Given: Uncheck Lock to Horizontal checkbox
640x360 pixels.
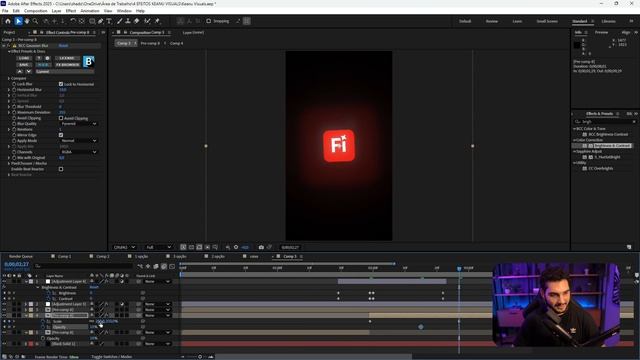Looking at the screenshot, I should 61,84.
